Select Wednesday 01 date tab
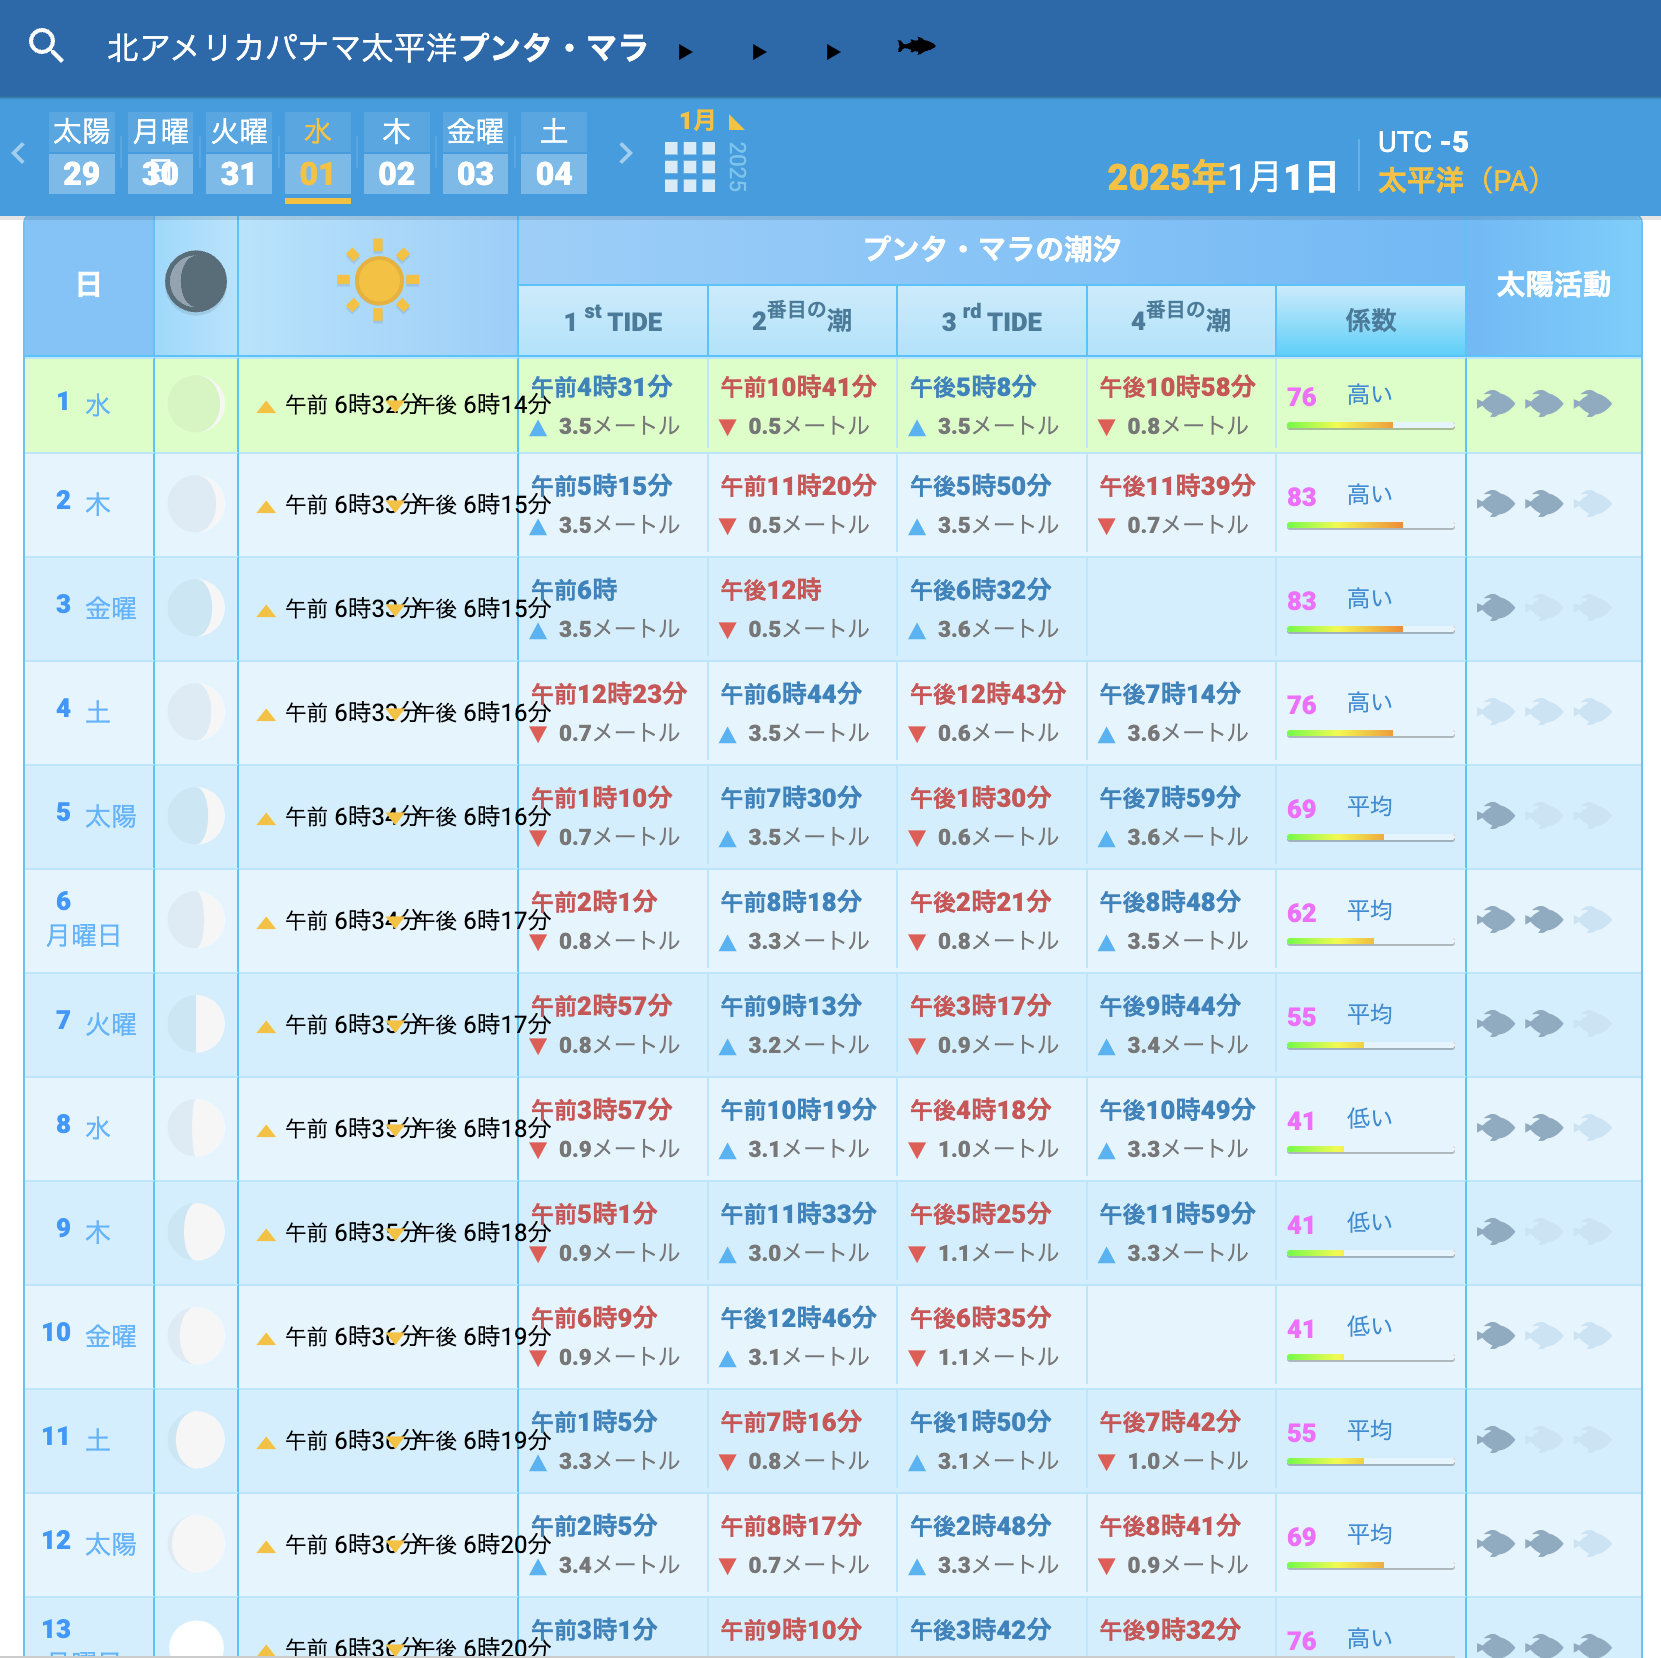The width and height of the screenshot is (1661, 1658). [x=317, y=154]
